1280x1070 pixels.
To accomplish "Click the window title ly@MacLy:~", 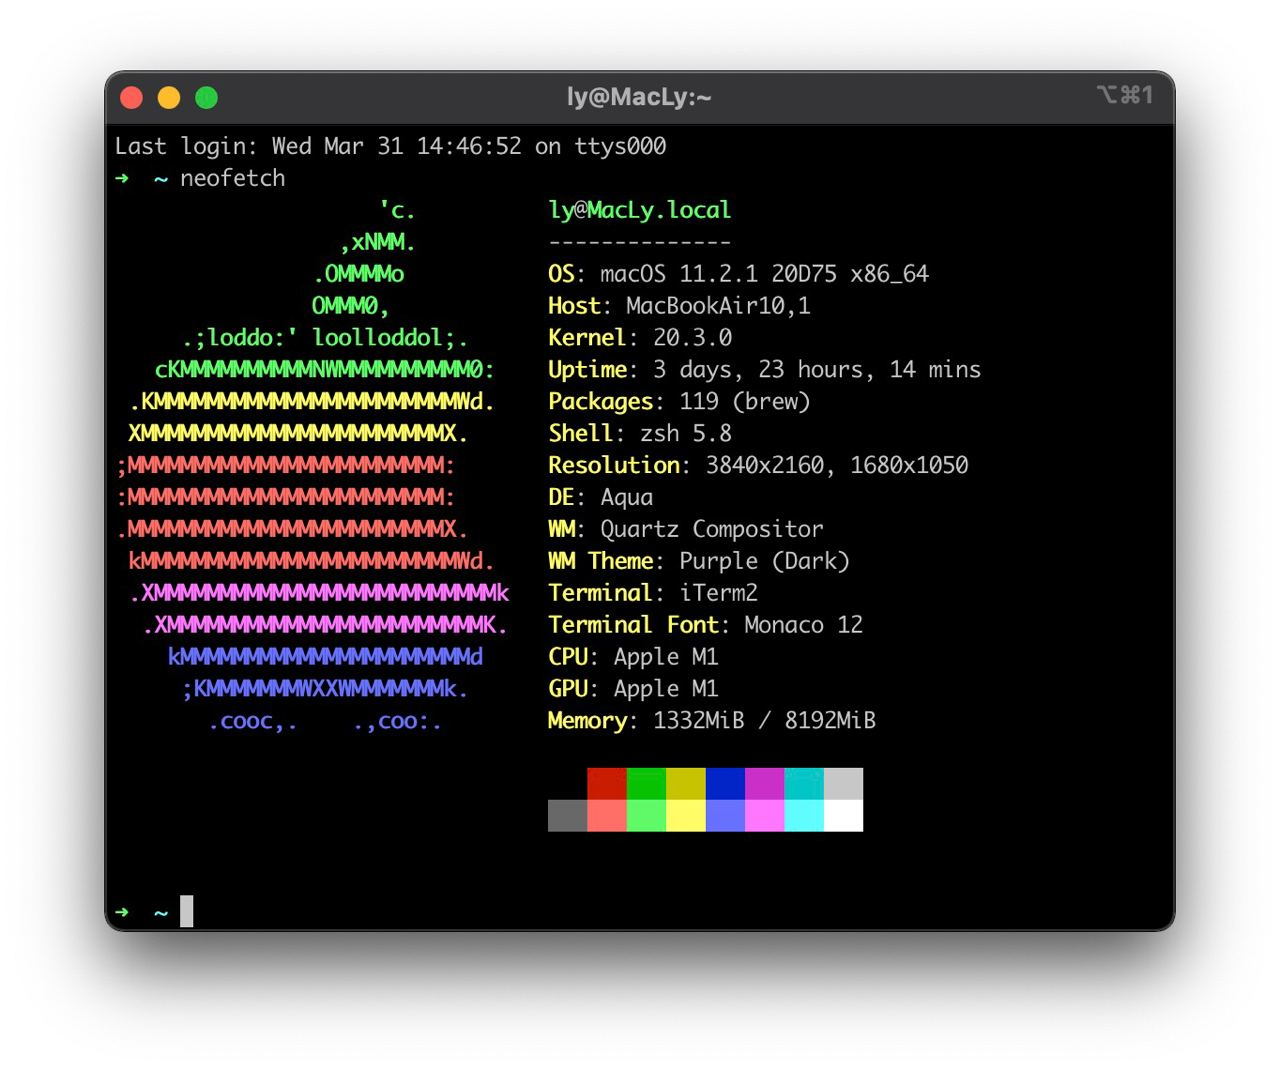I will point(639,97).
